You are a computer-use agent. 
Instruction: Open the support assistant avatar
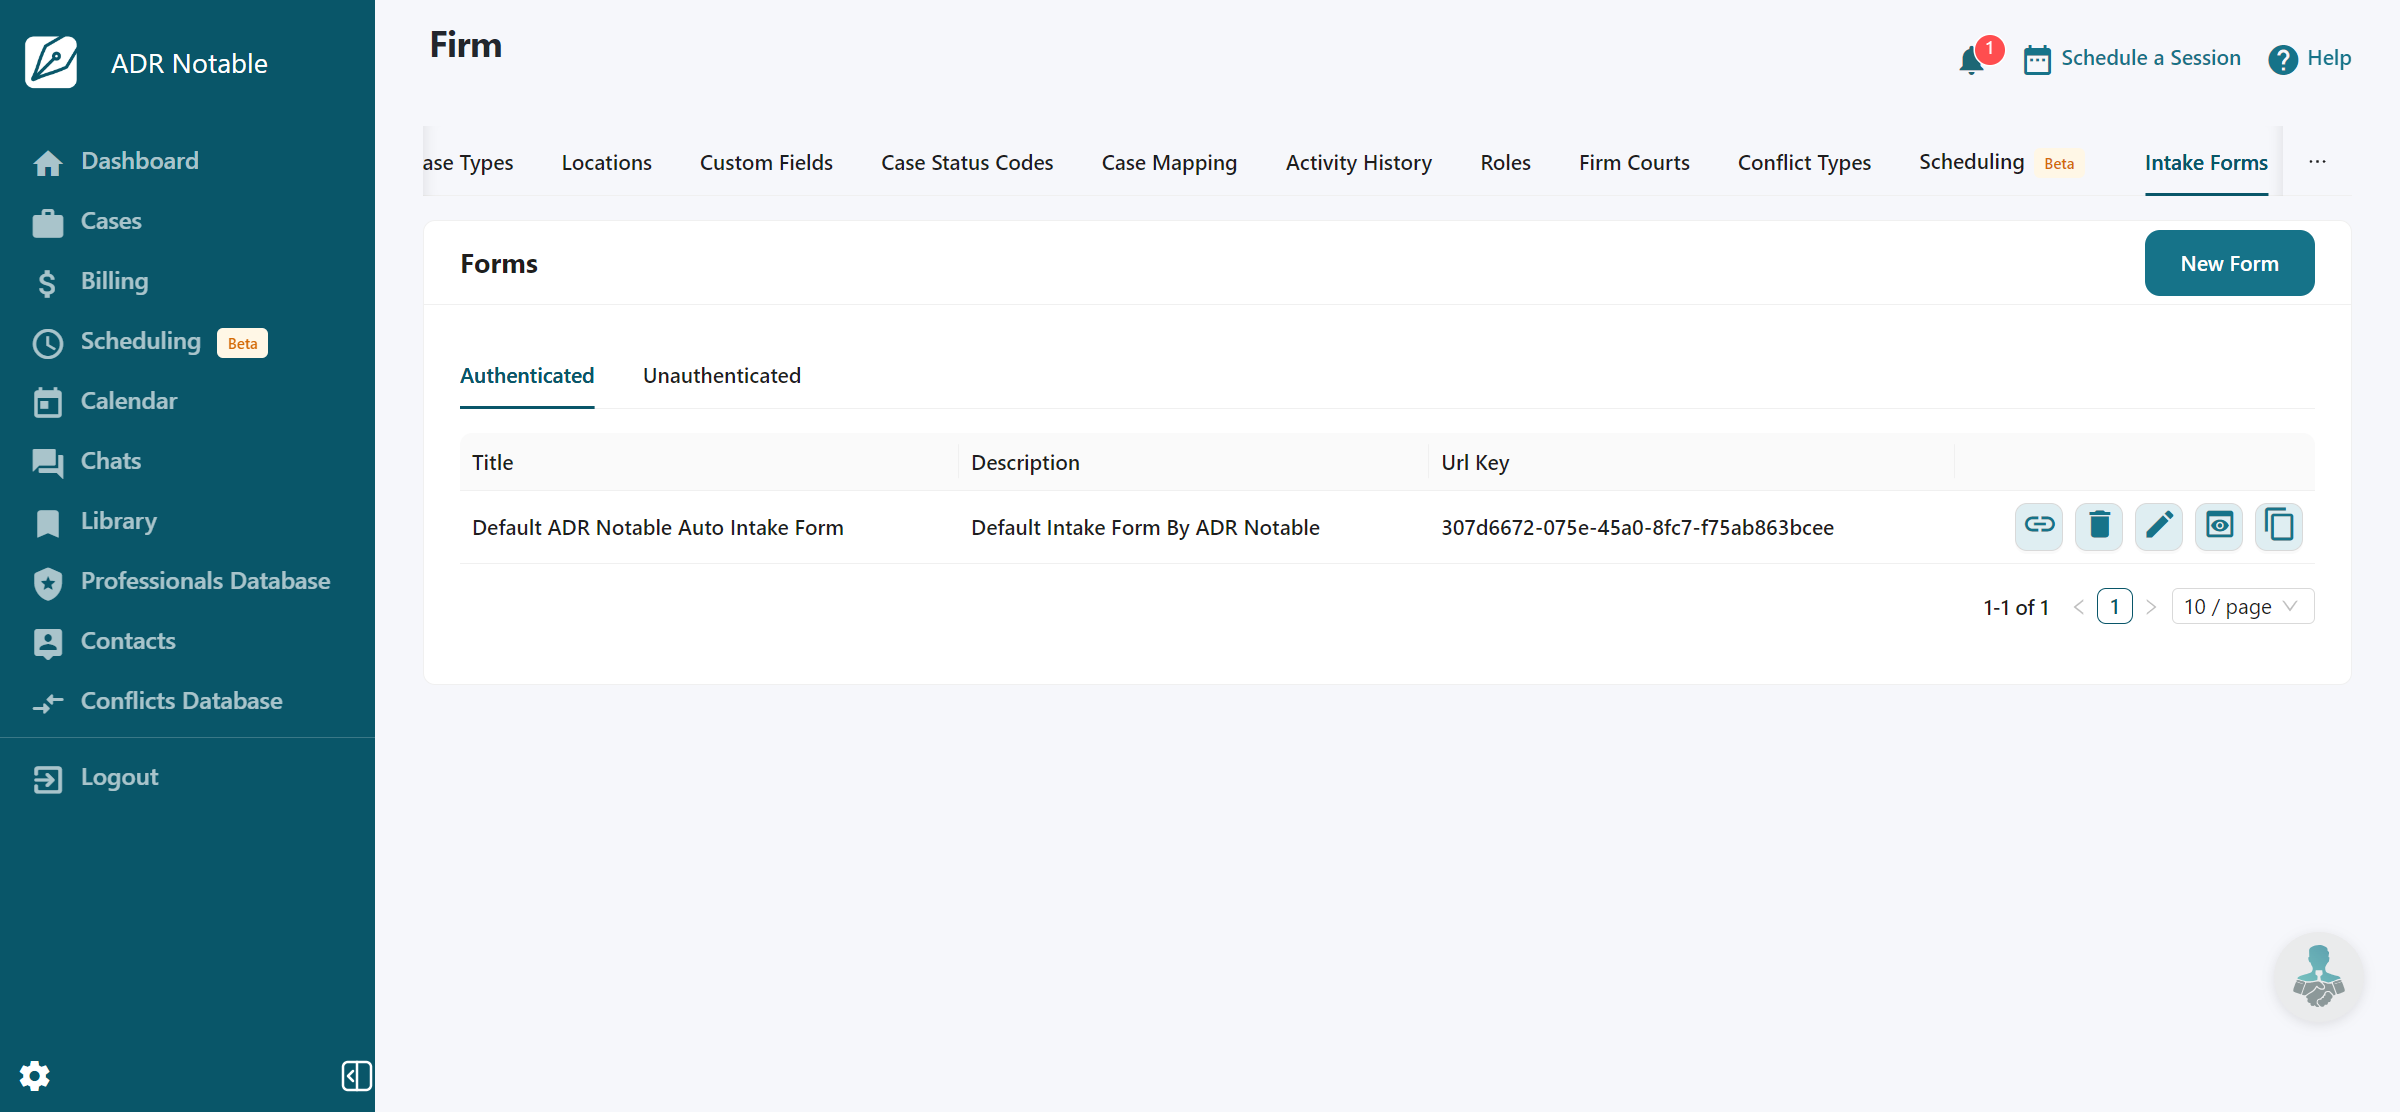[2318, 977]
